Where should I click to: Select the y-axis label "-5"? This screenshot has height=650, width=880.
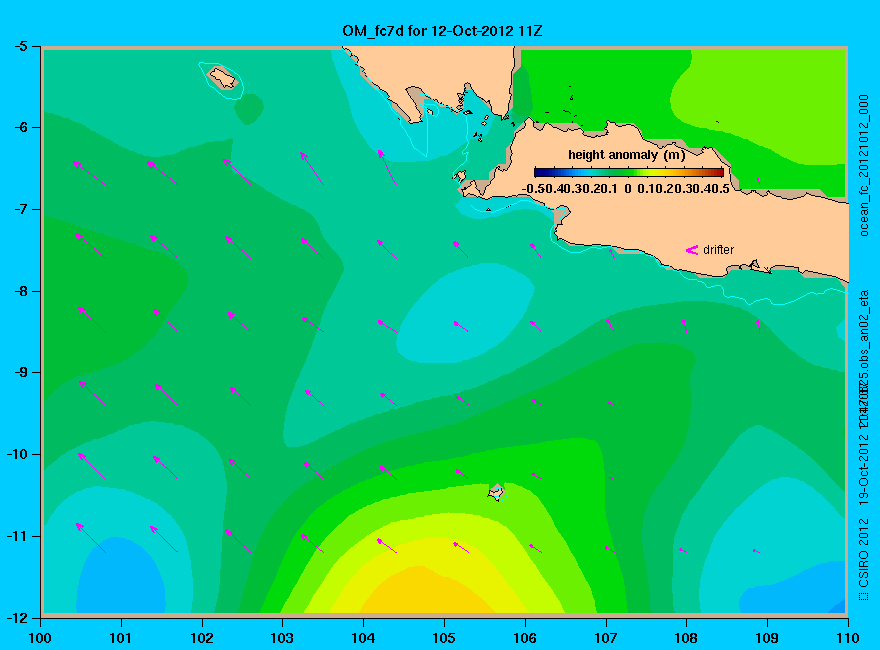[20, 46]
